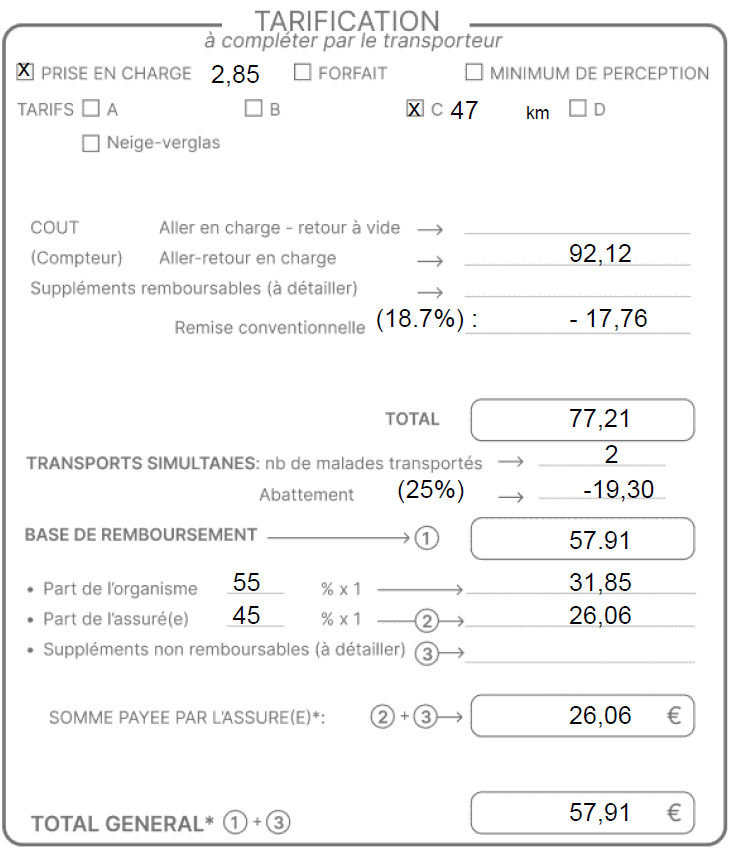Enable the Neige-verglas option
Screen dimensions: 733x850
(91, 143)
